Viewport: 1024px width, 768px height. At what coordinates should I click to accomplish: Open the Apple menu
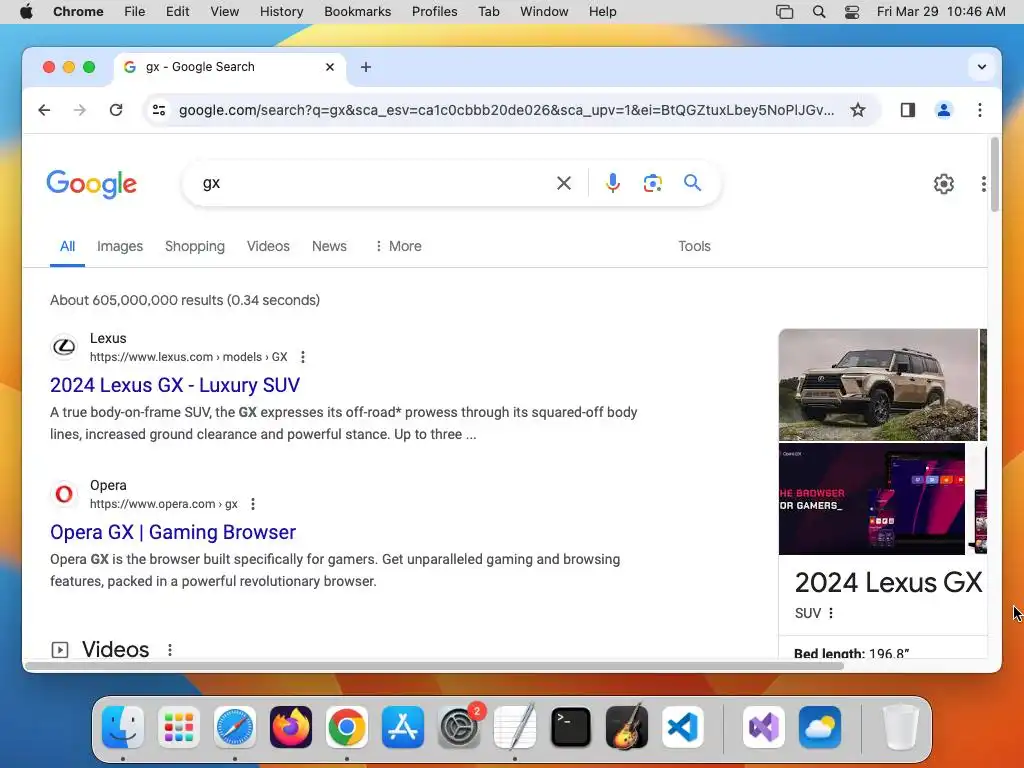pyautogui.click(x=26, y=12)
